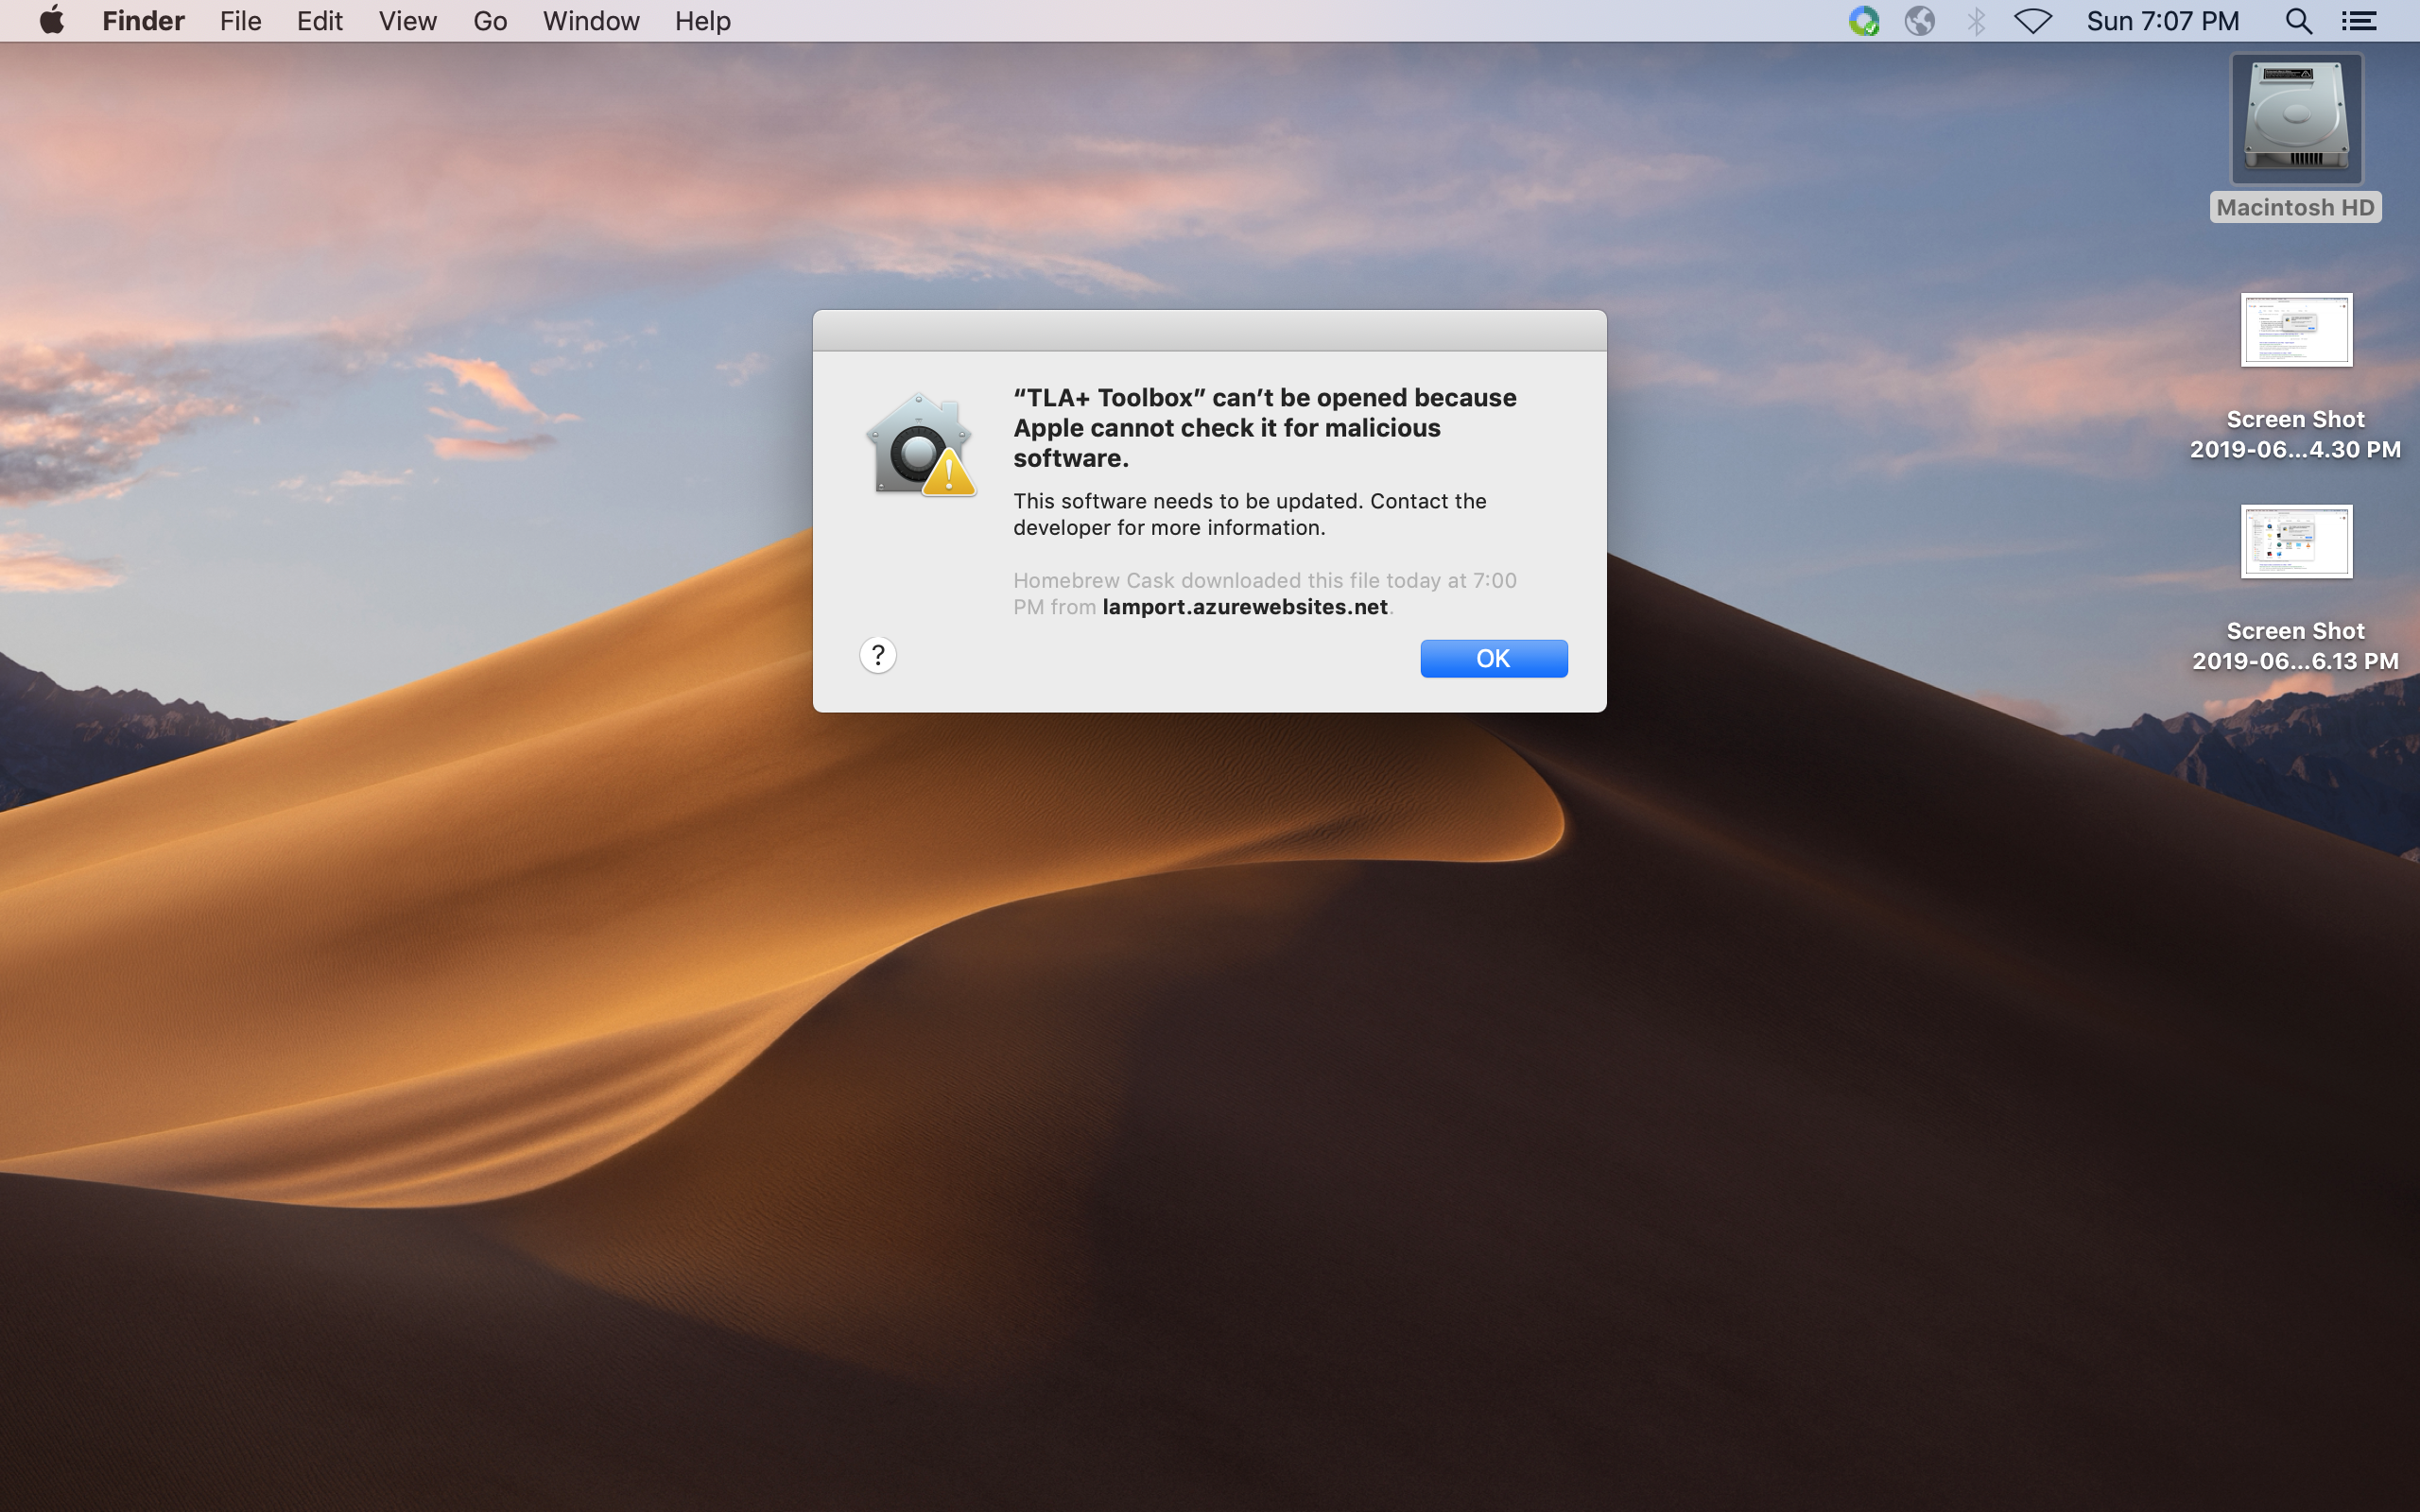Click the help question mark button in dialog

[x=878, y=655]
